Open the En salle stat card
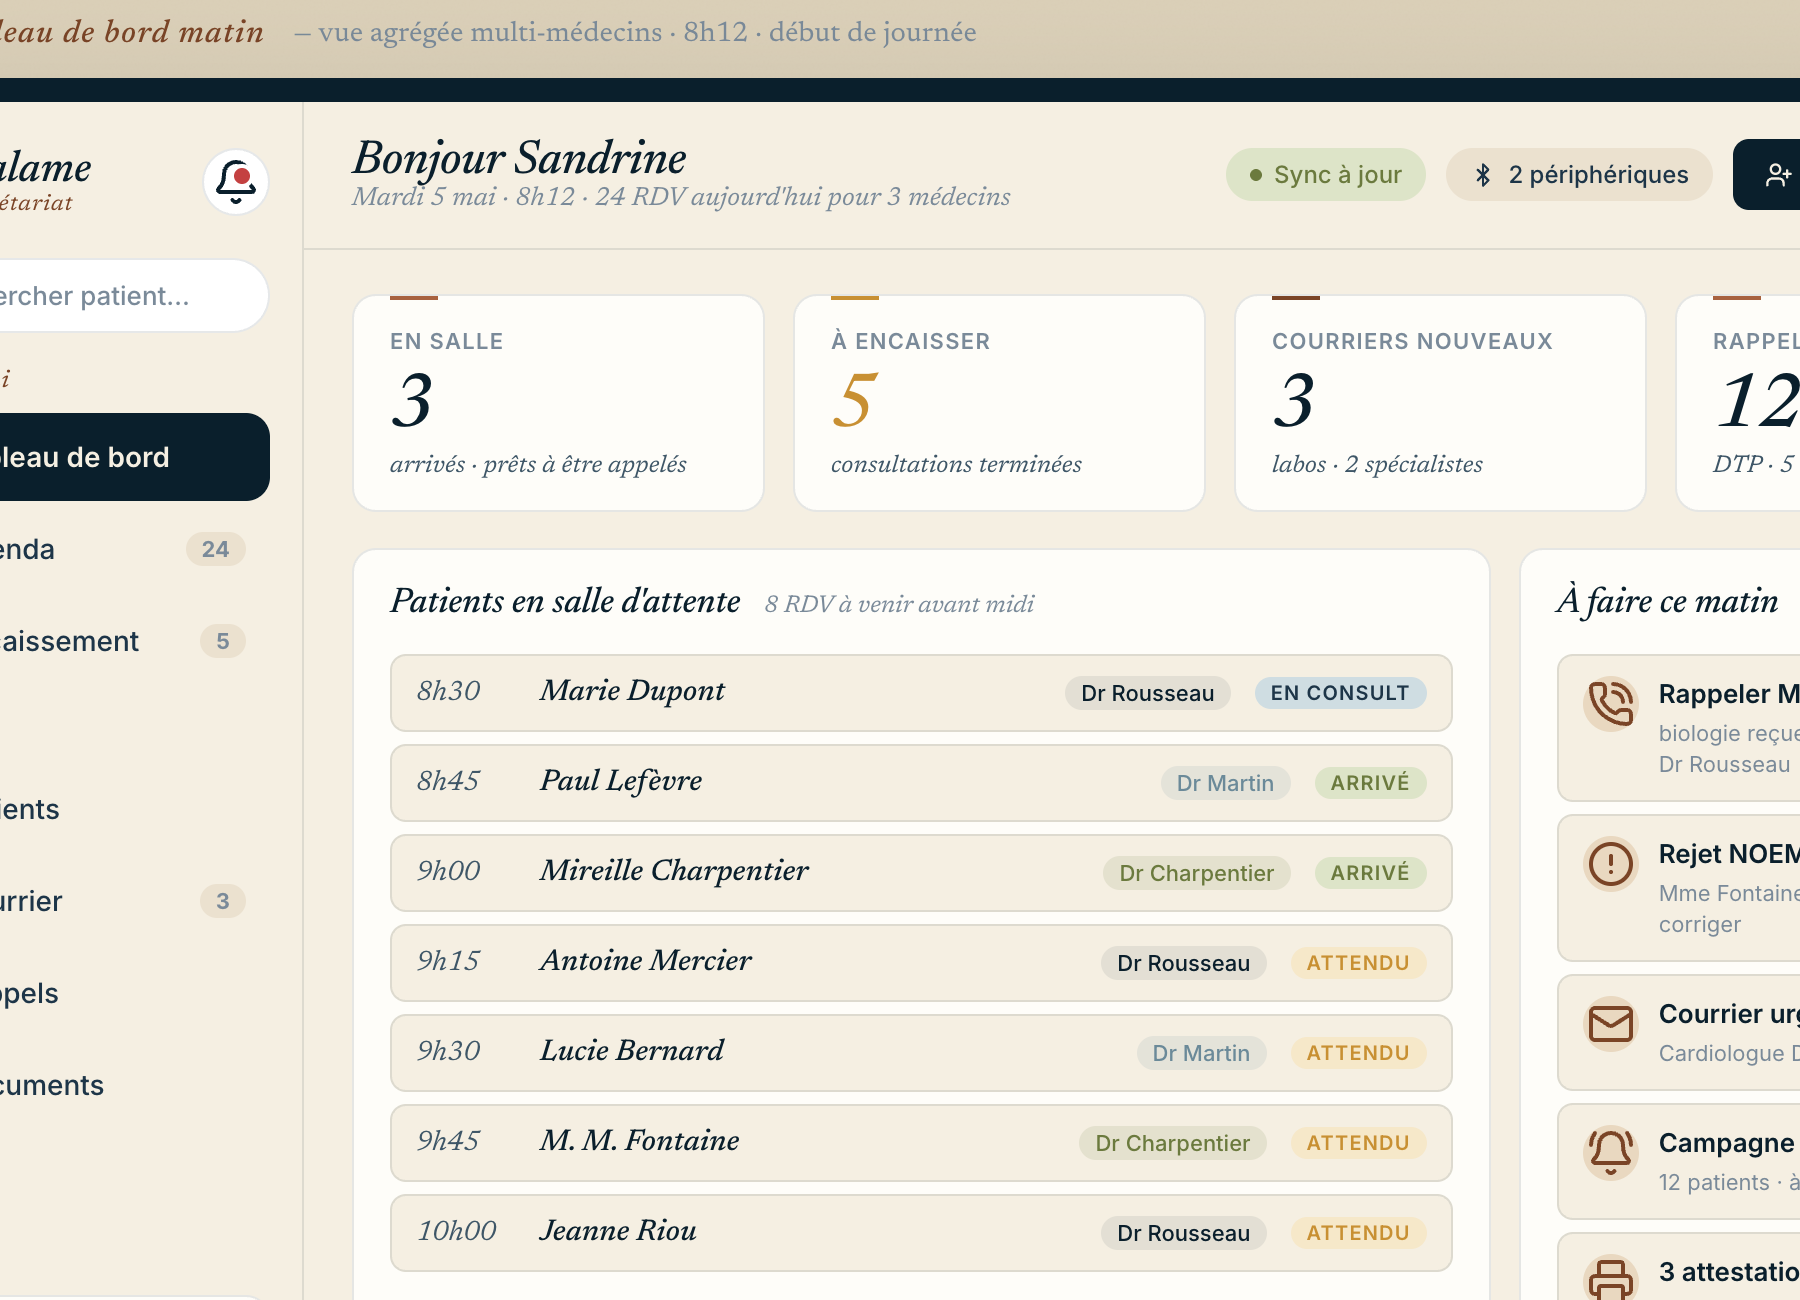Image resolution: width=1800 pixels, height=1300 pixels. (559, 403)
